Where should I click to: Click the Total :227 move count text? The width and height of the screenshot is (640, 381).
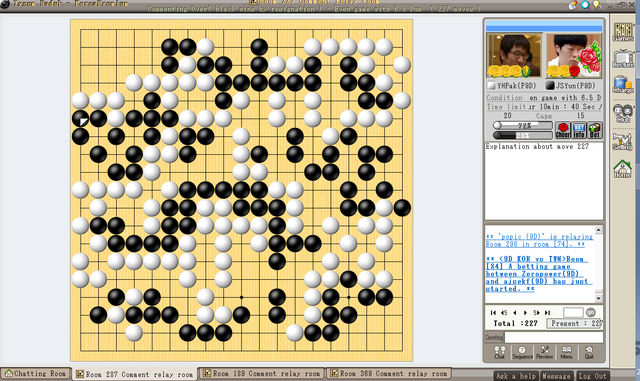coord(515,323)
